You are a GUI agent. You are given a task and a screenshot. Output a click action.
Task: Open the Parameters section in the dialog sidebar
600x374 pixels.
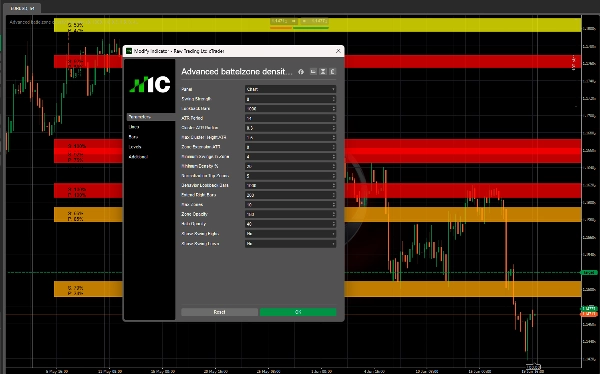(151, 117)
